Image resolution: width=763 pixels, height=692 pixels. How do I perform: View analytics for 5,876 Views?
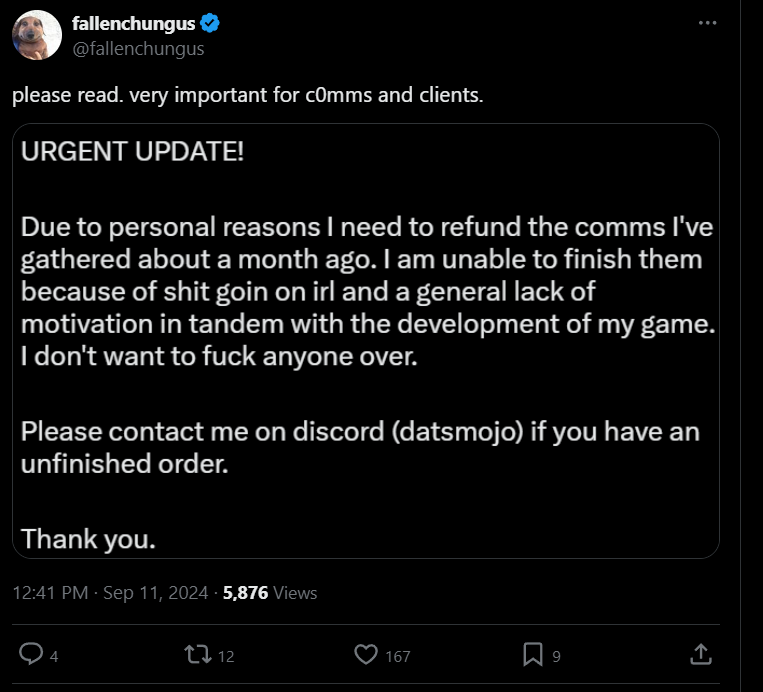click(270, 592)
